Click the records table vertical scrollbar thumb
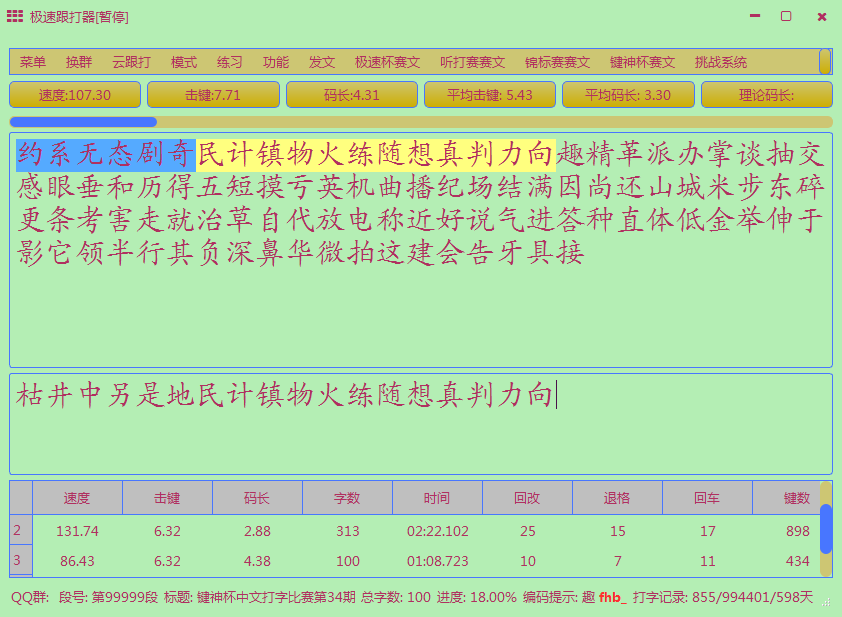 click(826, 529)
